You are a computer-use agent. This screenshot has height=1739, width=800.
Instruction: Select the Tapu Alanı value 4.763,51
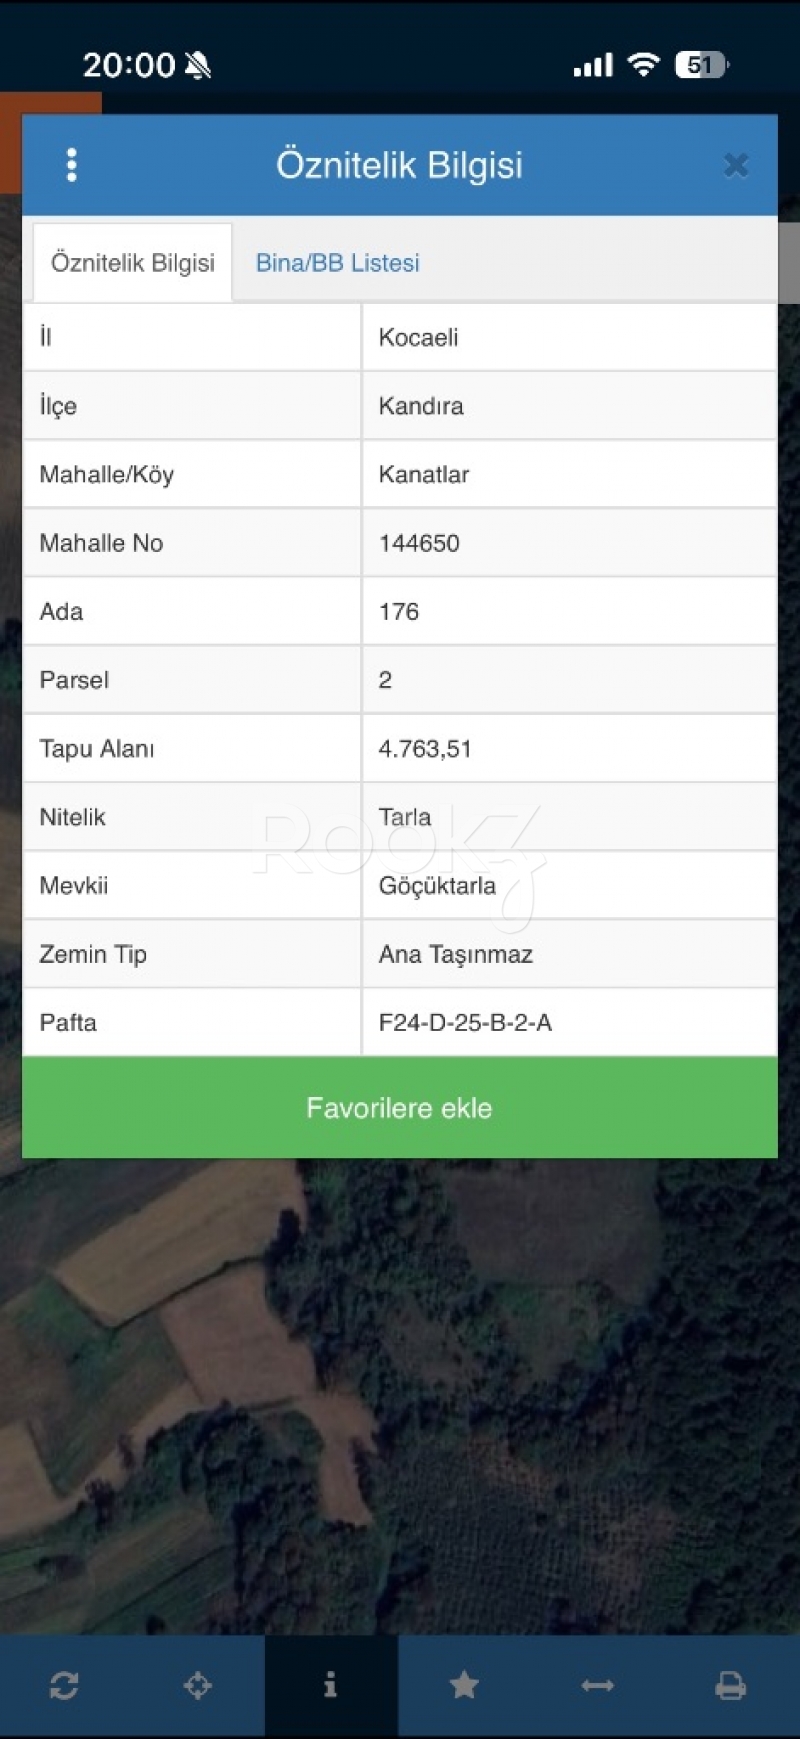point(425,749)
